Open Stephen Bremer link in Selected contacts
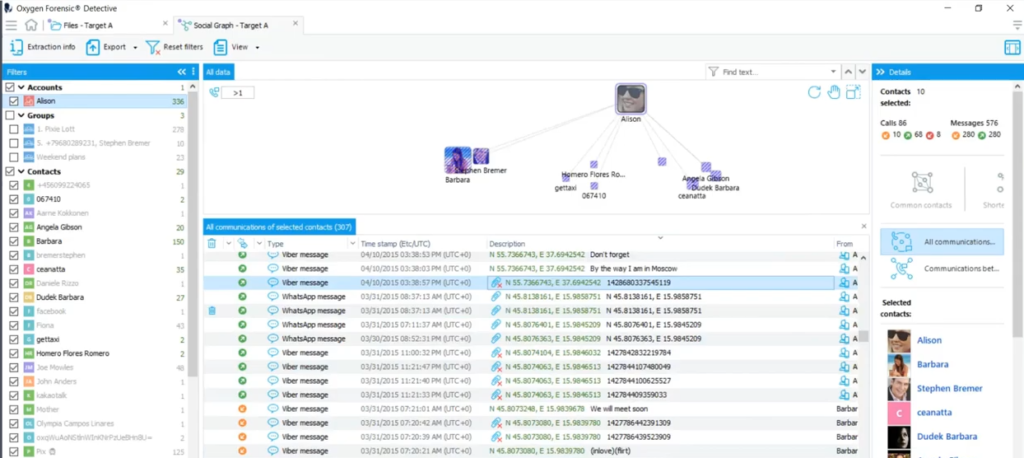The width and height of the screenshot is (1024, 458). [950, 389]
